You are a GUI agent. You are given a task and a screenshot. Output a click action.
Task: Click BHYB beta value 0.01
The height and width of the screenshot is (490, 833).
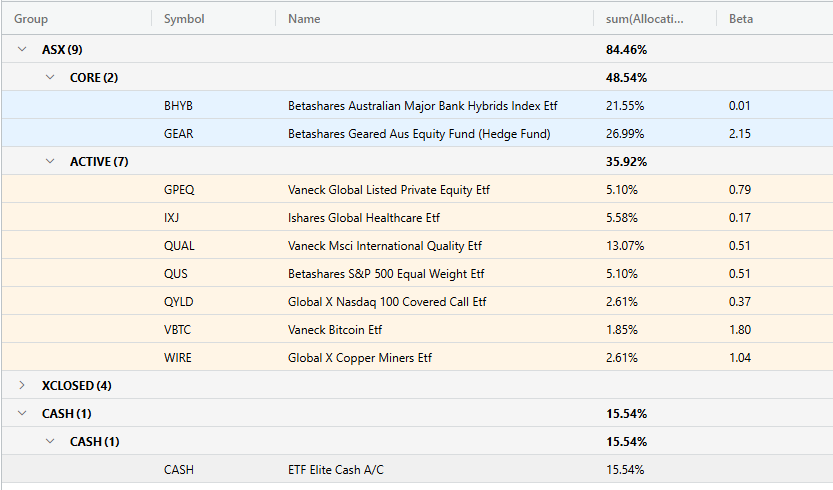click(740, 106)
